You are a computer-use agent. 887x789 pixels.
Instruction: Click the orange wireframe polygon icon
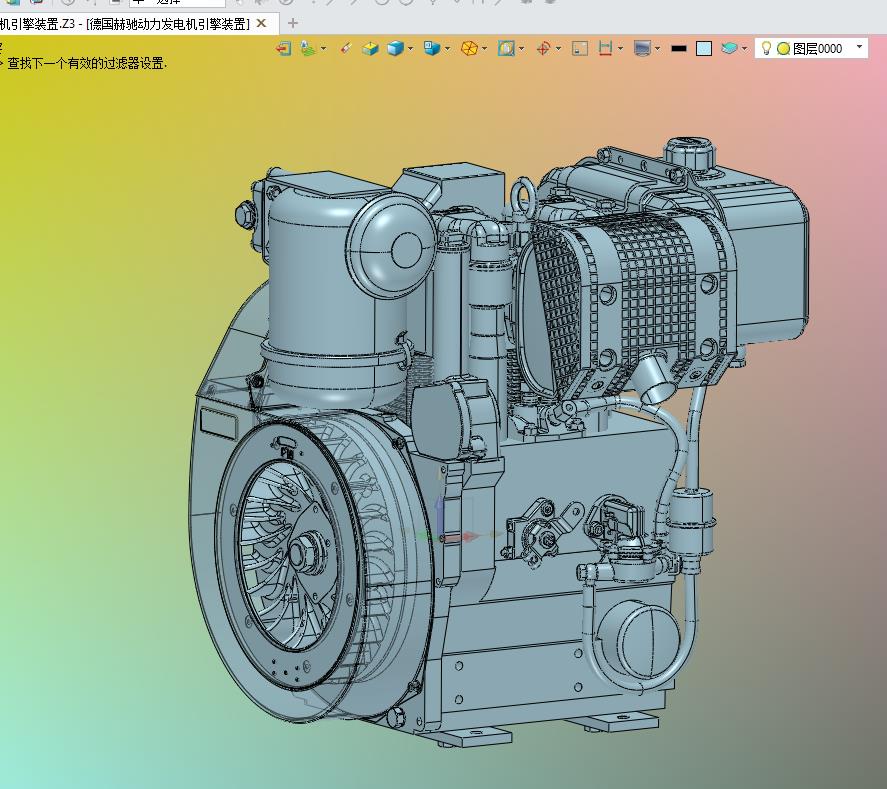point(469,48)
